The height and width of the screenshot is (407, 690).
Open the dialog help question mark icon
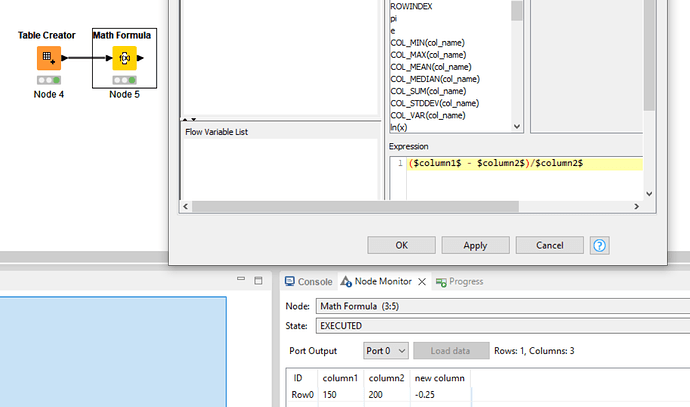pos(600,245)
